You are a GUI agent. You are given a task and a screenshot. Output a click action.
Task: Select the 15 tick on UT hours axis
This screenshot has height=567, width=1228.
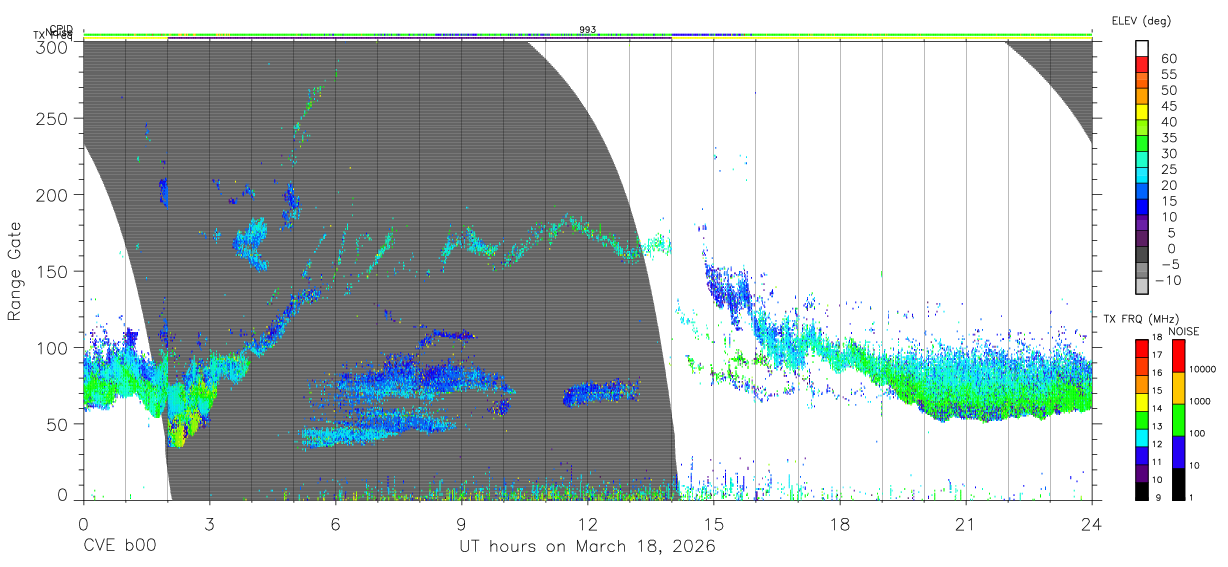point(714,524)
